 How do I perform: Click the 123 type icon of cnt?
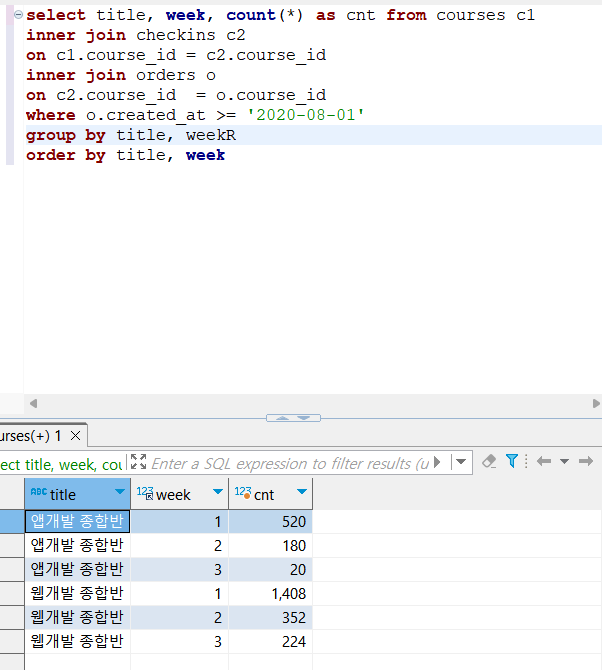(x=243, y=493)
